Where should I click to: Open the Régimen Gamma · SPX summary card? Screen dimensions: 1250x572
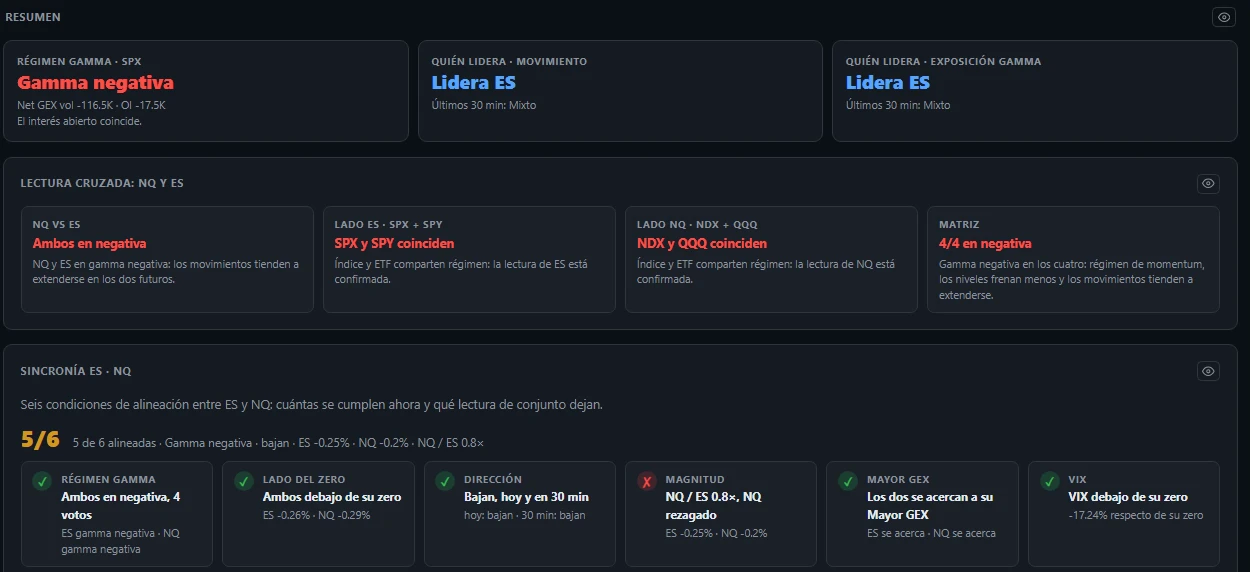206,91
